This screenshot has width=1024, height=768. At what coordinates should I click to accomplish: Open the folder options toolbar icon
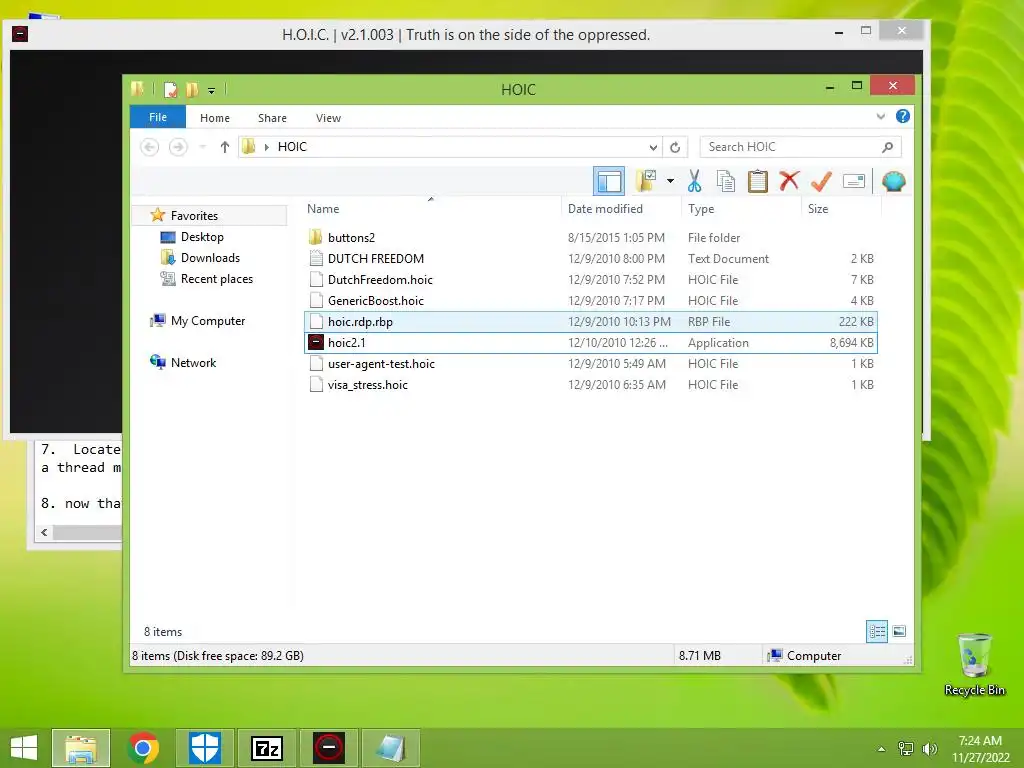click(646, 181)
